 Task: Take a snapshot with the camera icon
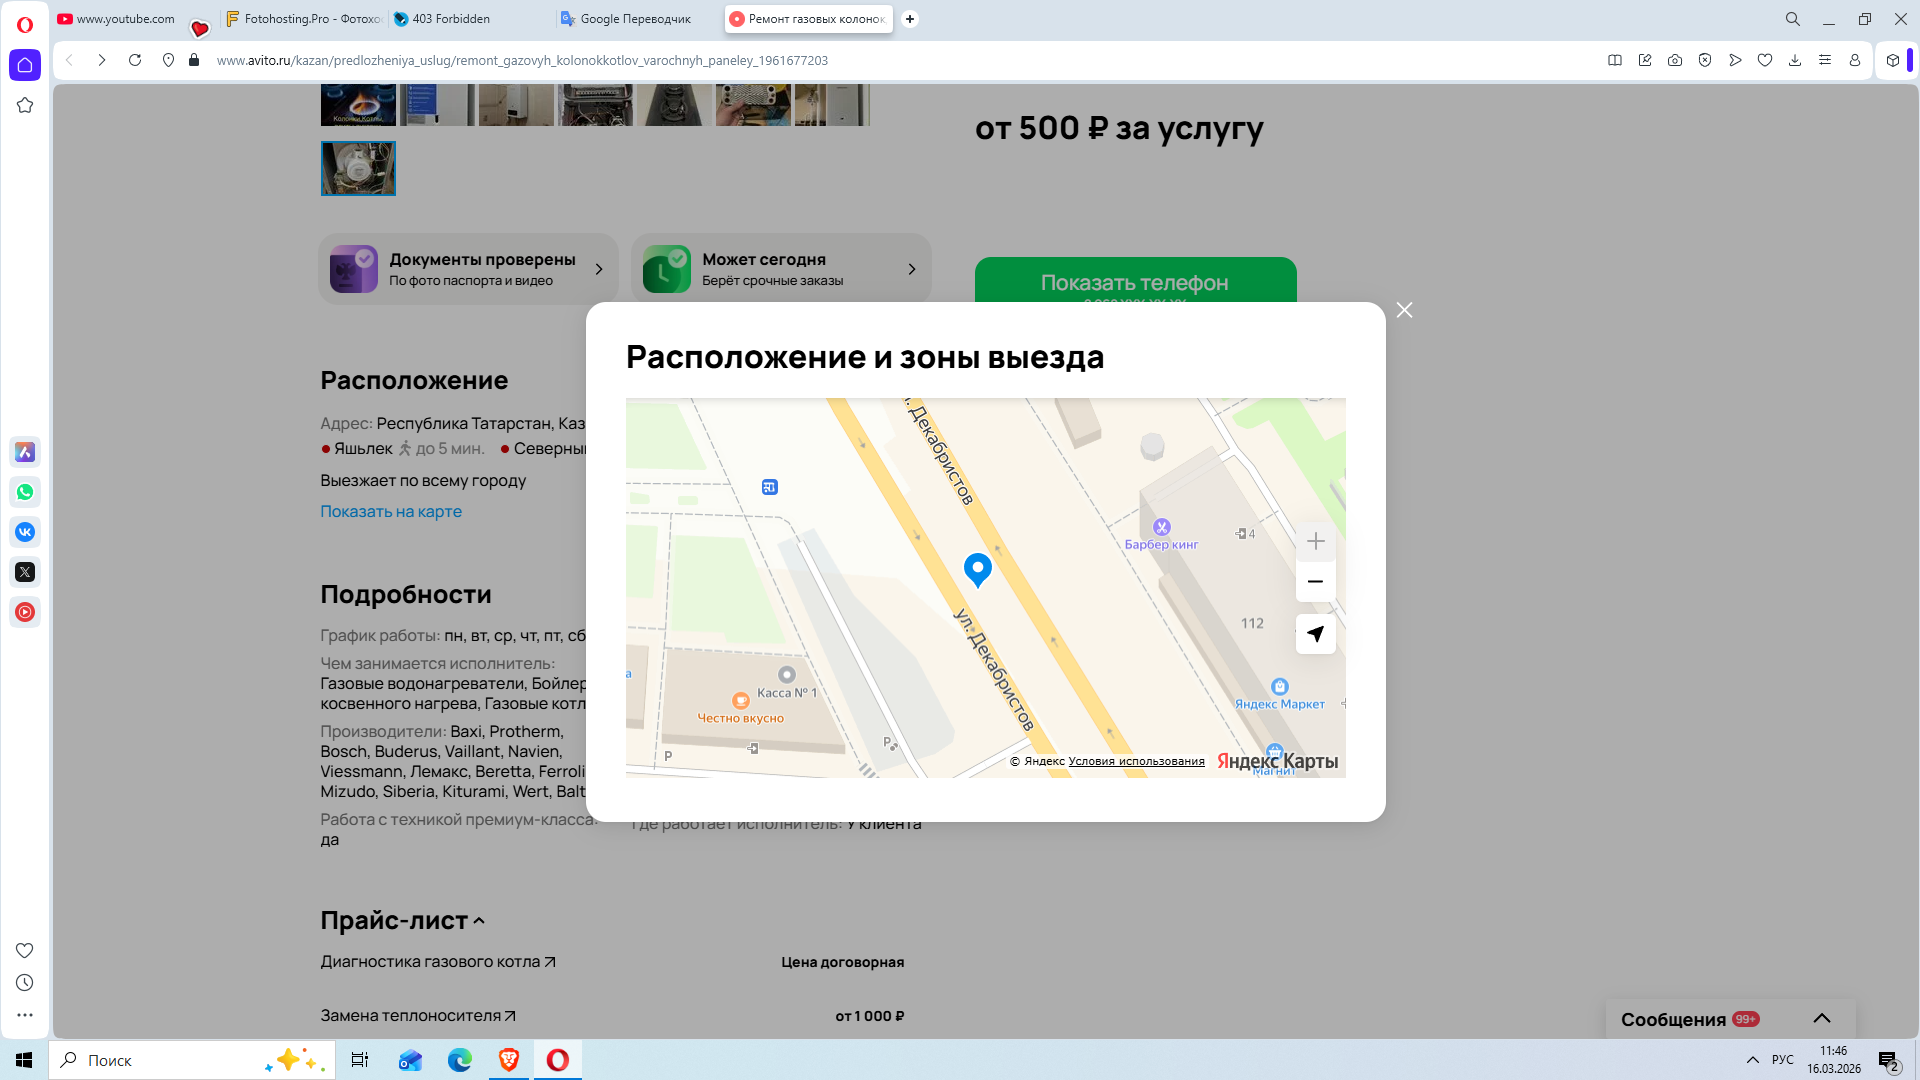(x=1675, y=60)
